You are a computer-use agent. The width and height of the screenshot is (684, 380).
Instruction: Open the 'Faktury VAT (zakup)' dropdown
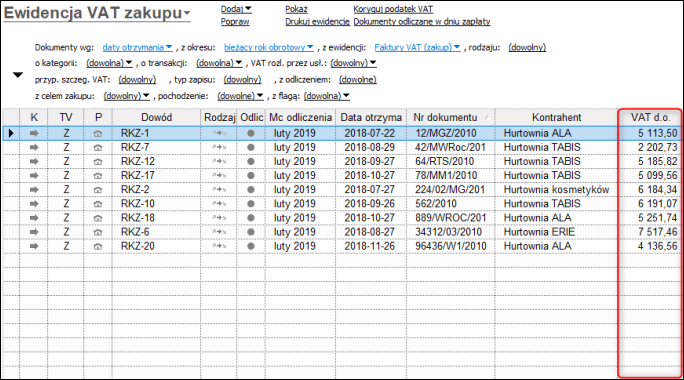pyautogui.click(x=417, y=48)
